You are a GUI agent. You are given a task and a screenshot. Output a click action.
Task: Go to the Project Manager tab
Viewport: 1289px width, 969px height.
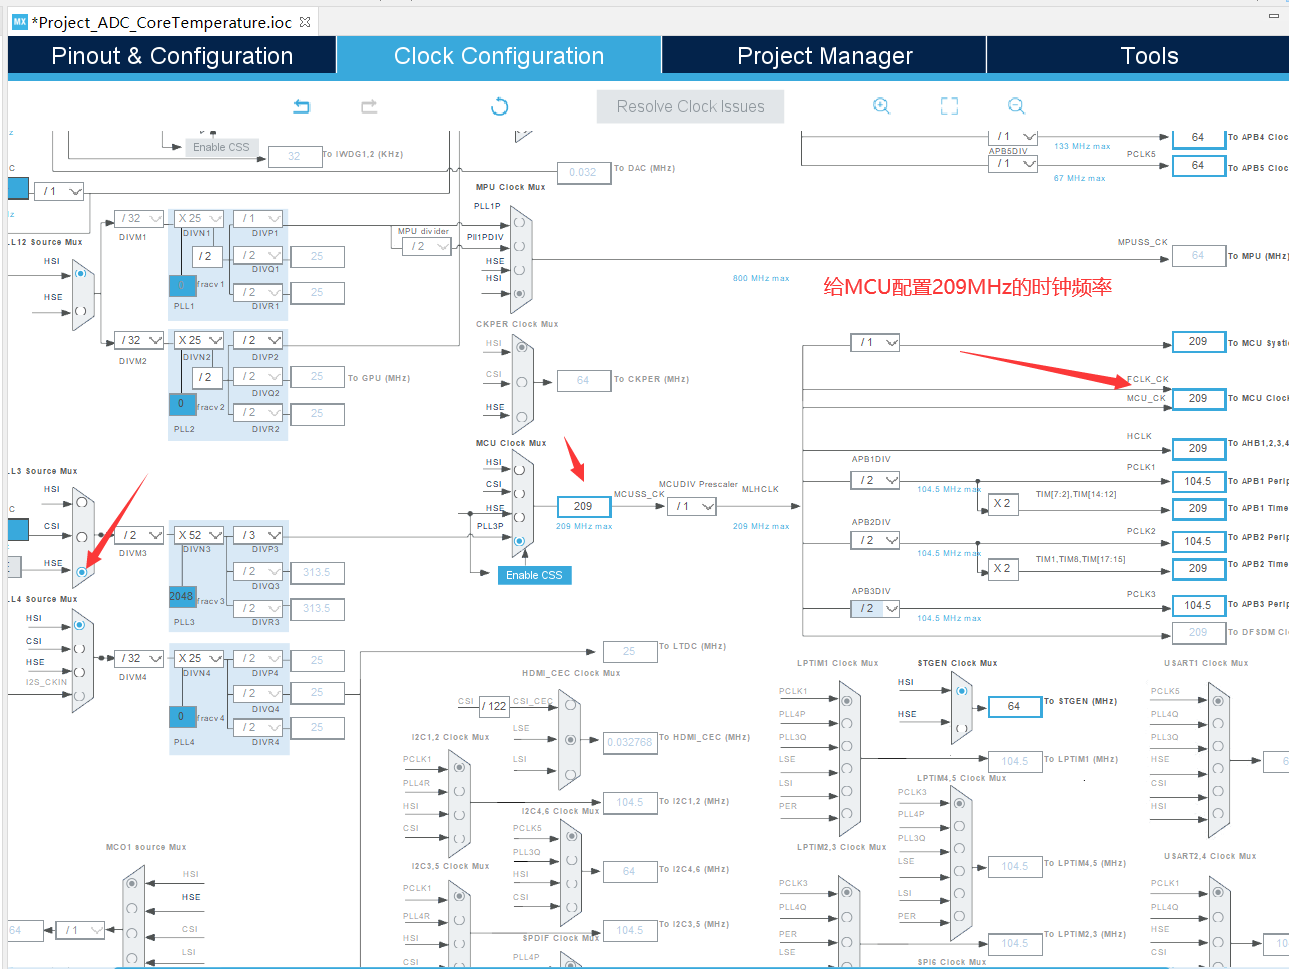(x=825, y=56)
